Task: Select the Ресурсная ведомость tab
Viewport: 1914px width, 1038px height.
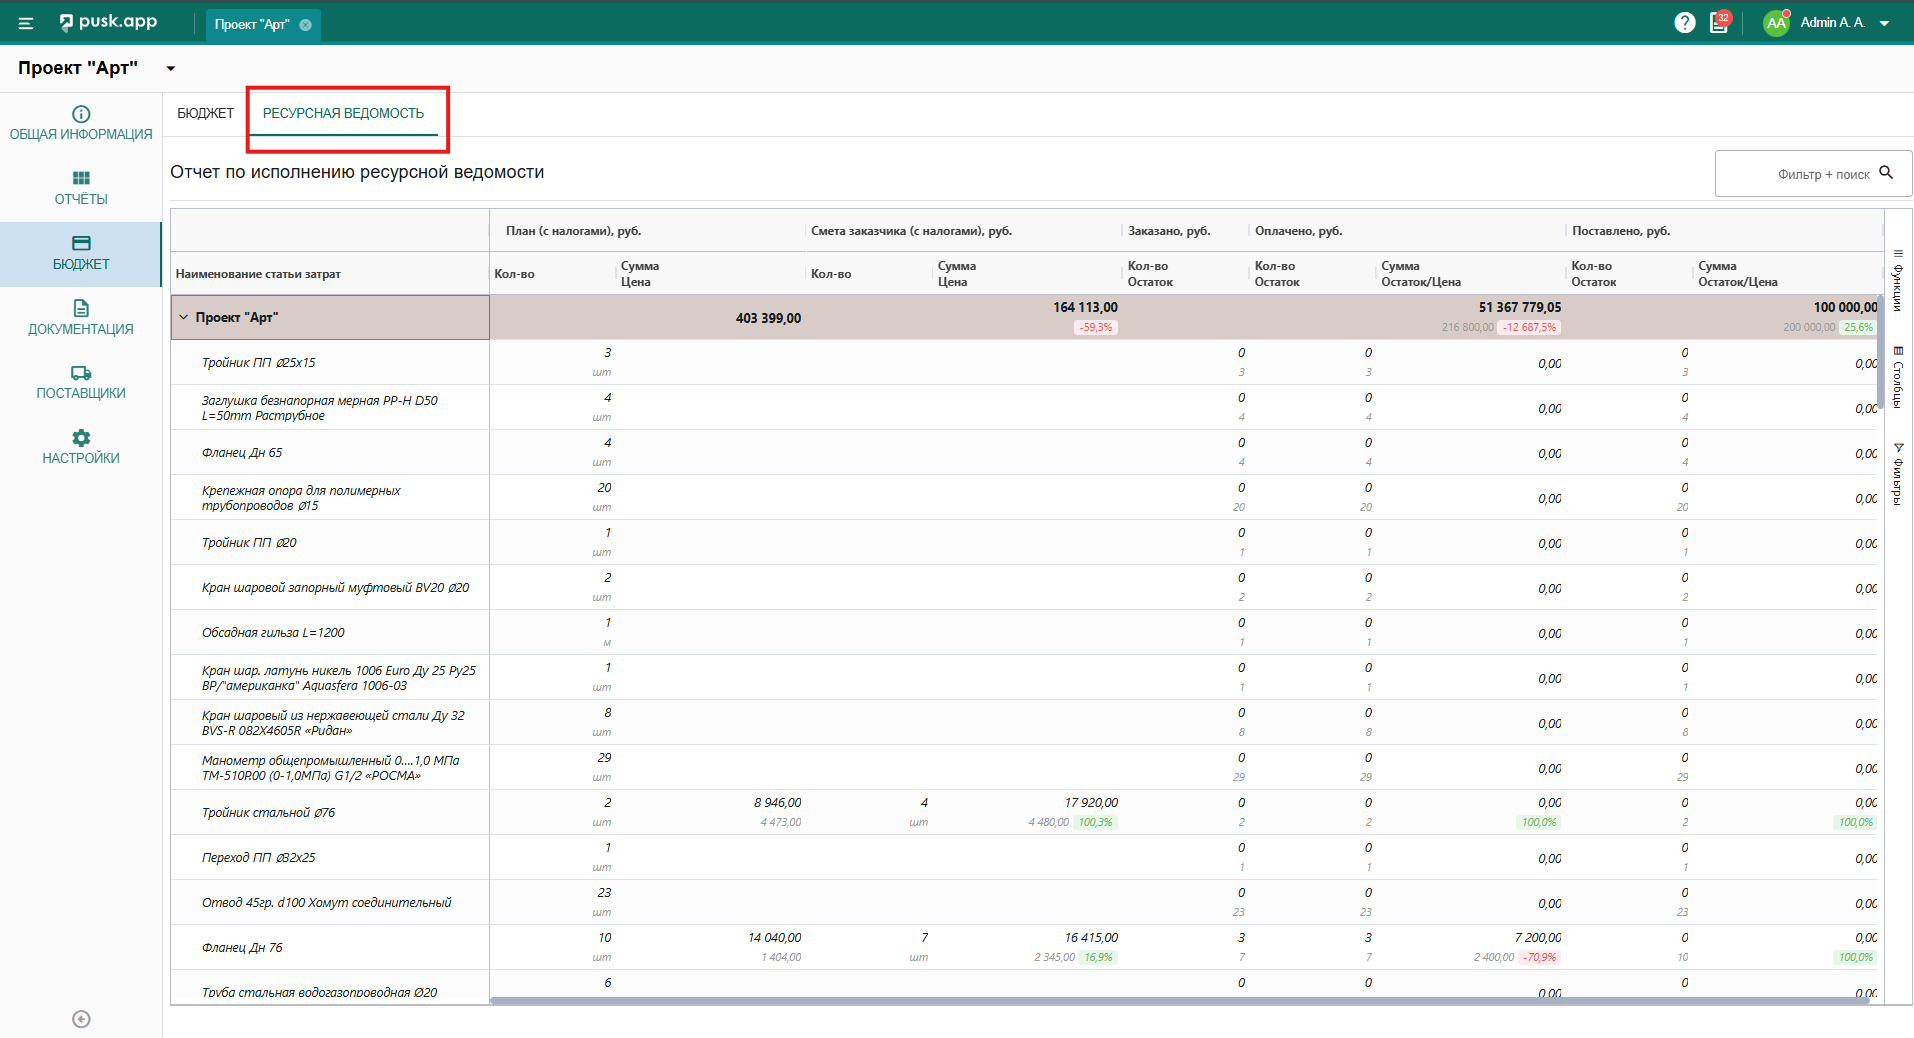Action: point(343,113)
